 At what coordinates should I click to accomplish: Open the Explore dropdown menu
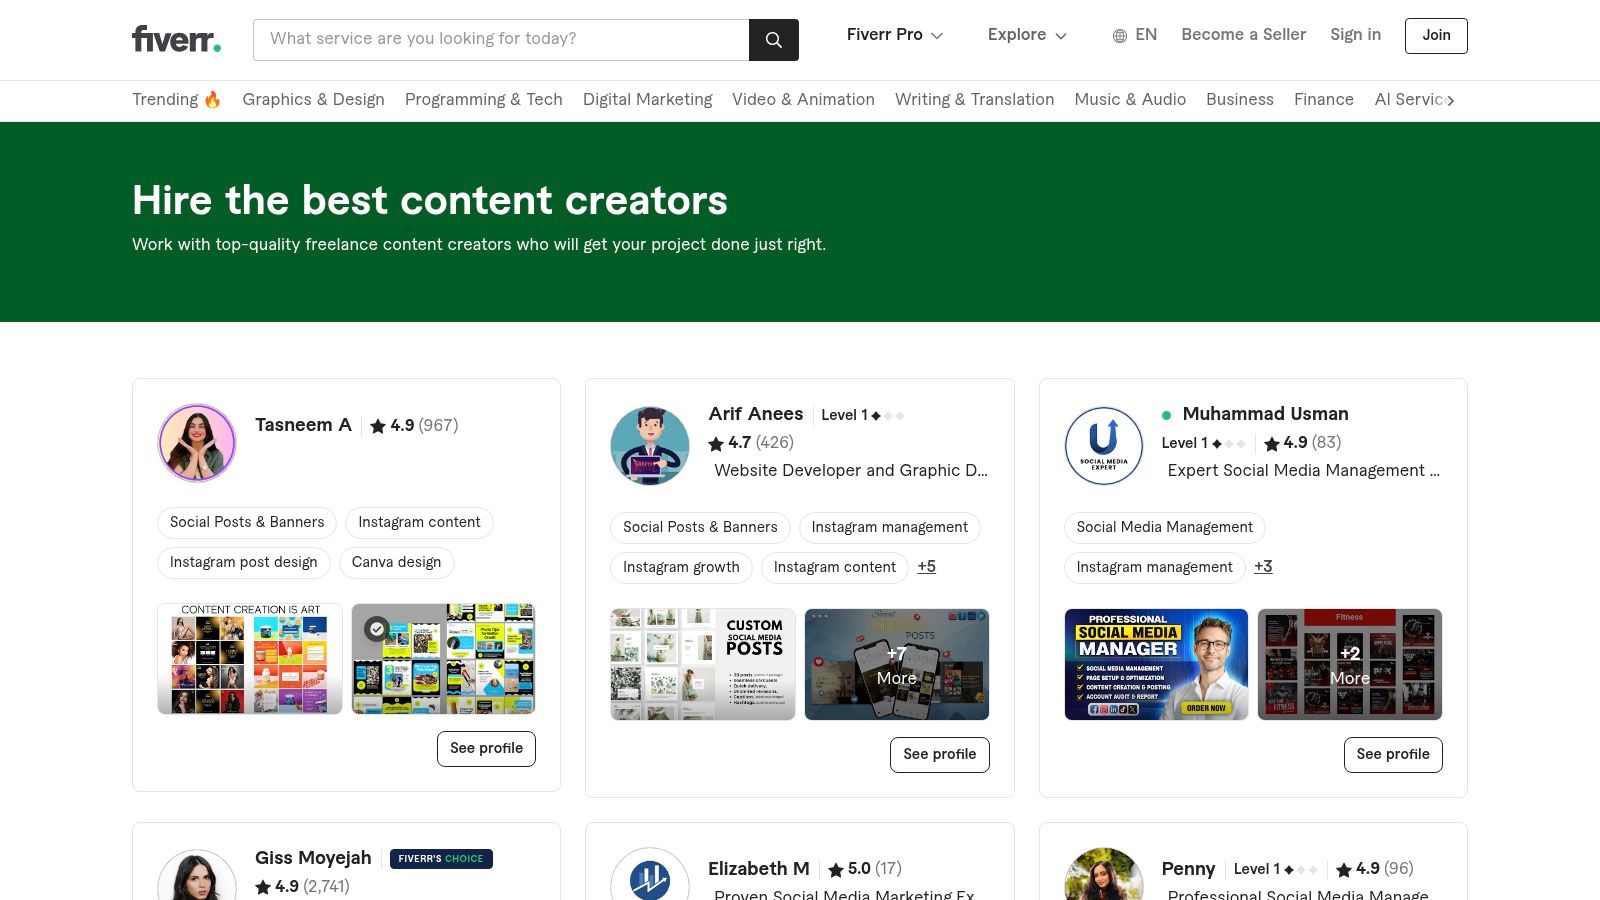(1027, 35)
